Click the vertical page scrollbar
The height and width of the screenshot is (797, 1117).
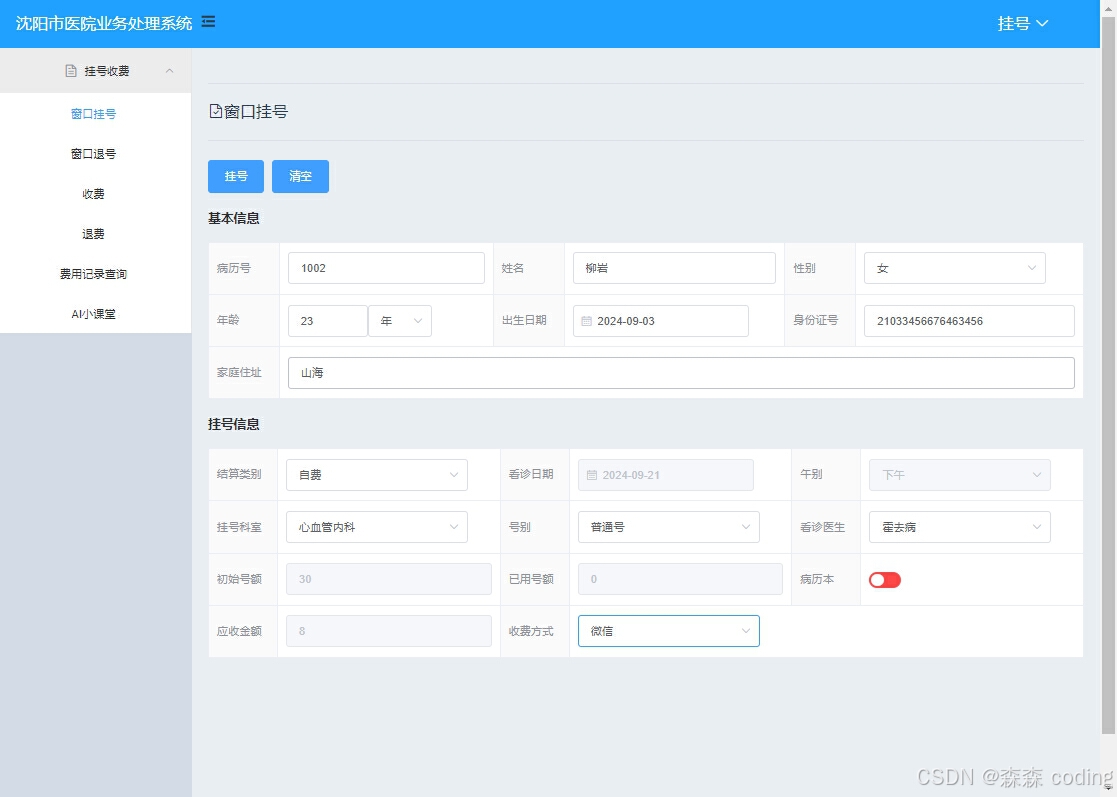click(1108, 374)
